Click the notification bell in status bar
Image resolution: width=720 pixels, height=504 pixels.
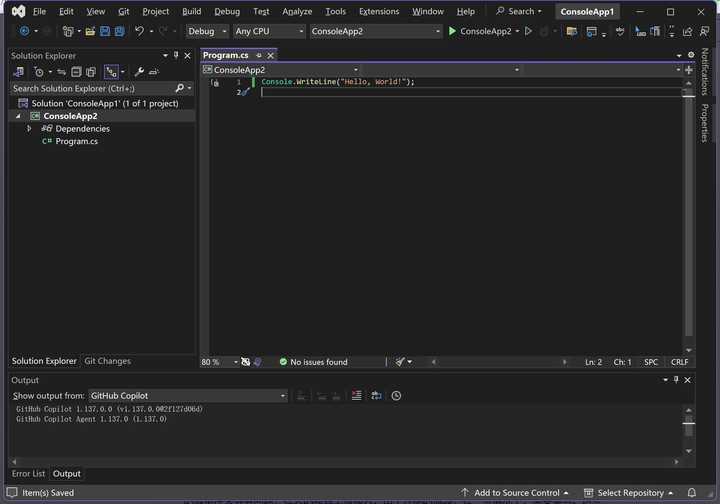pos(692,493)
